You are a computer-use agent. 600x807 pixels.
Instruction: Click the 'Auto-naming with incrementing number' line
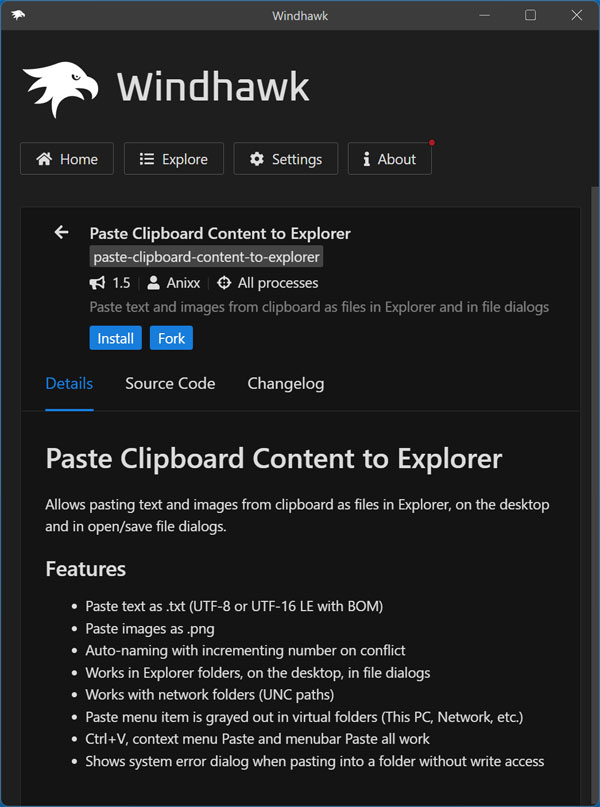click(x=245, y=651)
